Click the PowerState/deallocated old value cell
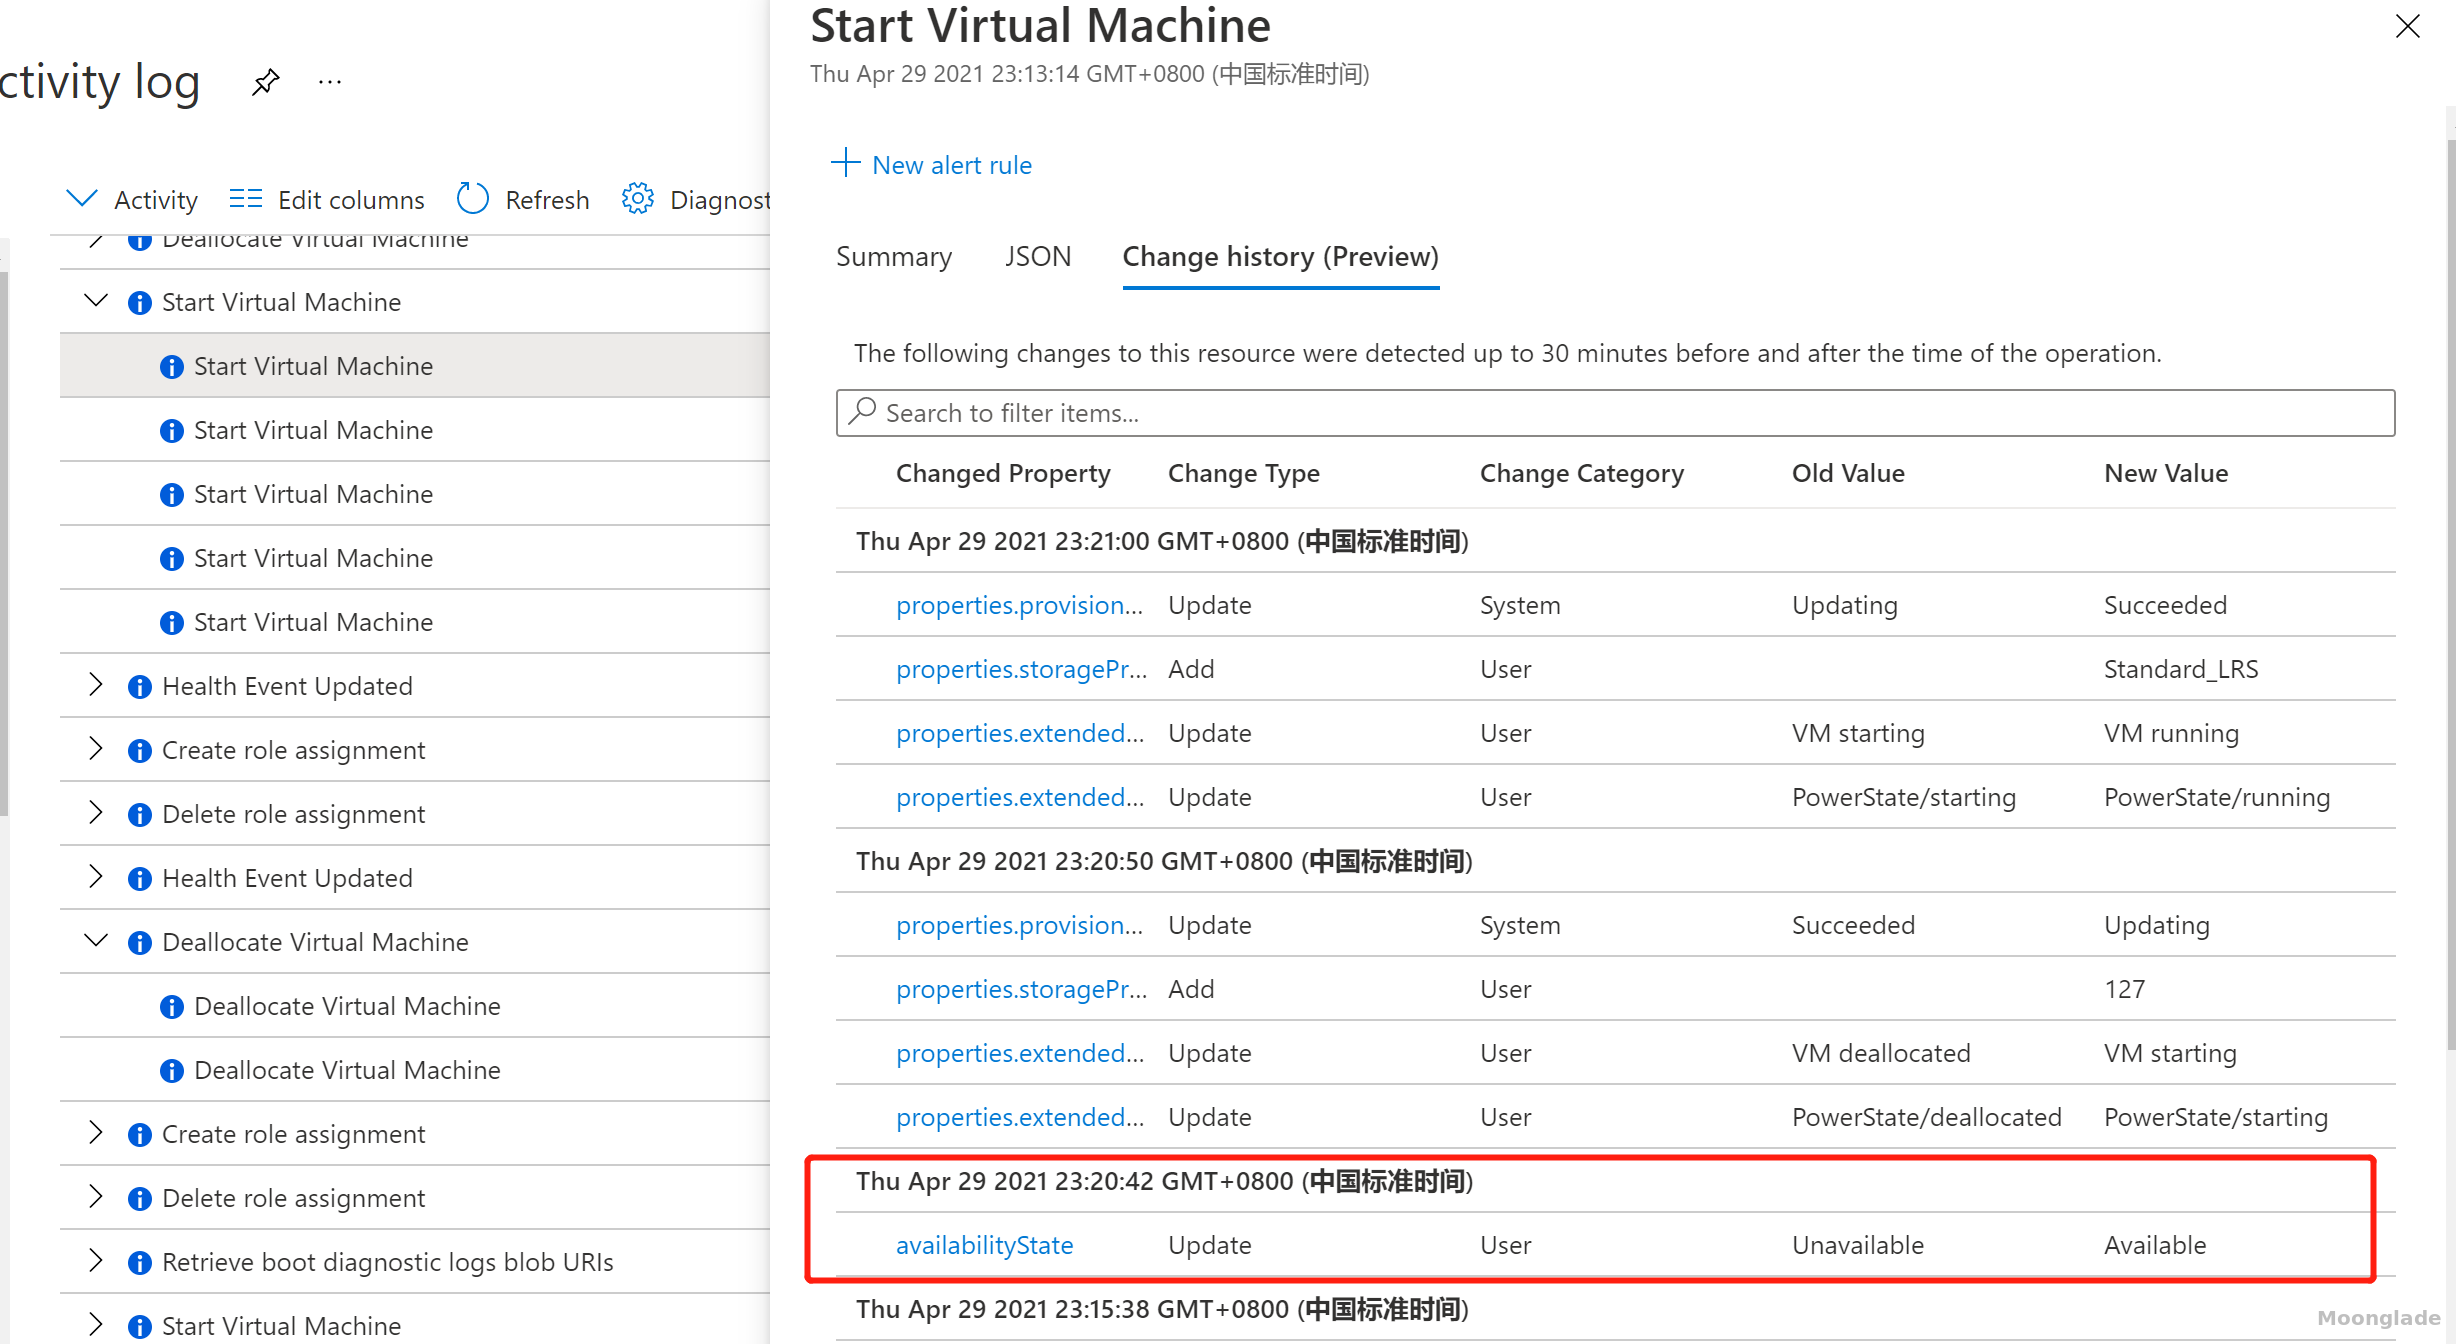2456x1344 pixels. pyautogui.click(x=1927, y=1117)
